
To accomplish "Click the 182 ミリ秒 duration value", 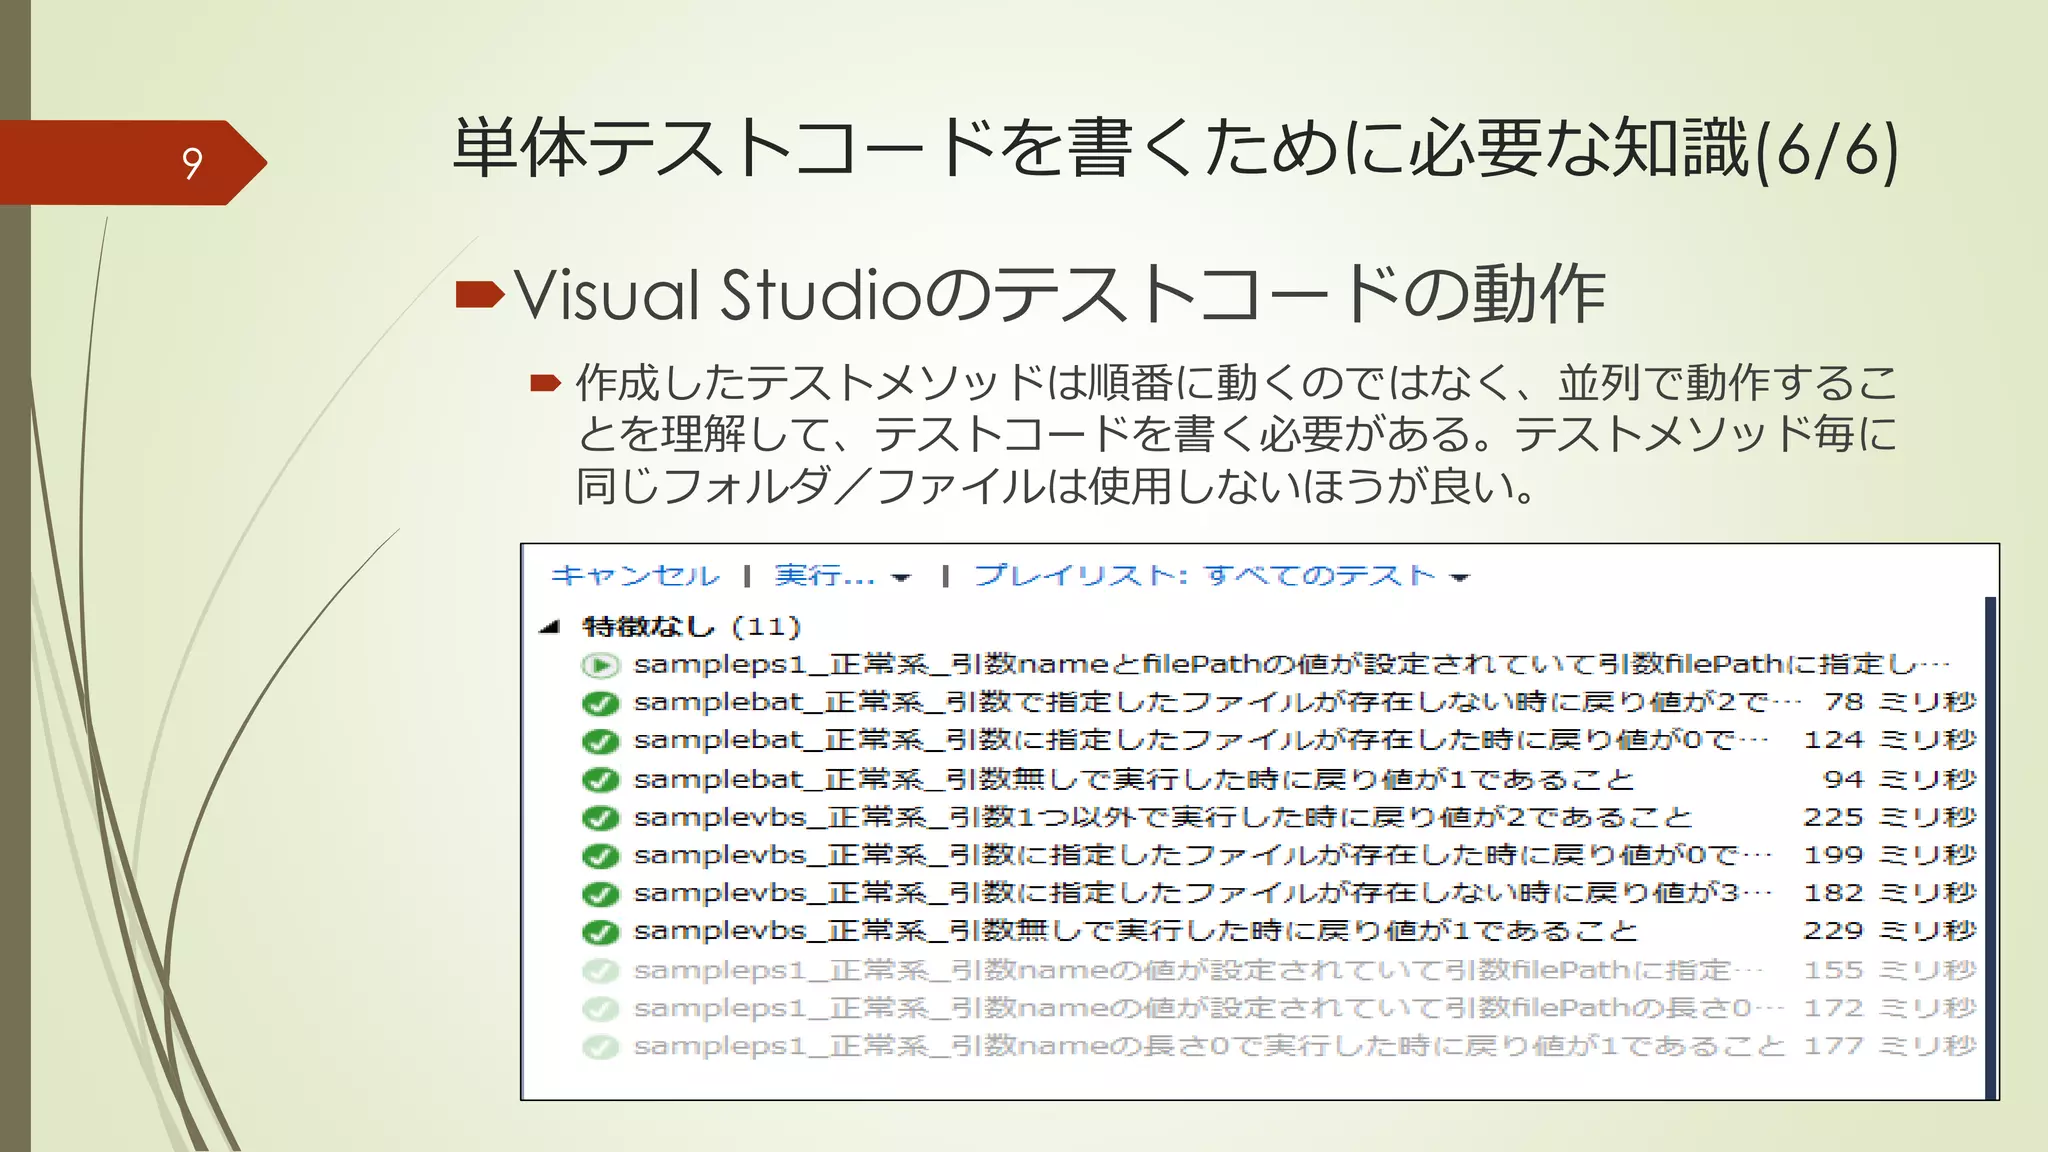I will [x=1890, y=892].
